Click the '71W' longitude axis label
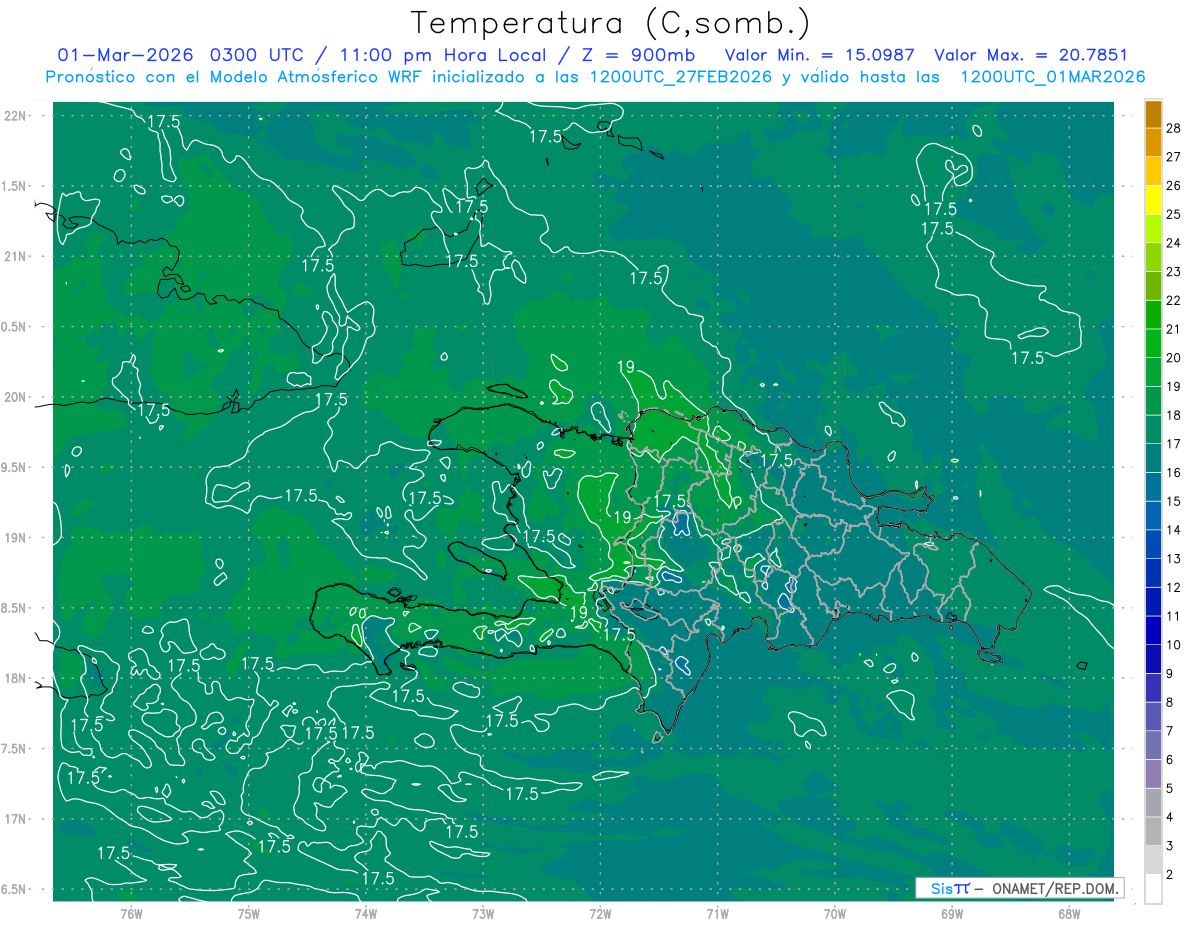Viewport: 1200px width, 927px height. coord(717,913)
